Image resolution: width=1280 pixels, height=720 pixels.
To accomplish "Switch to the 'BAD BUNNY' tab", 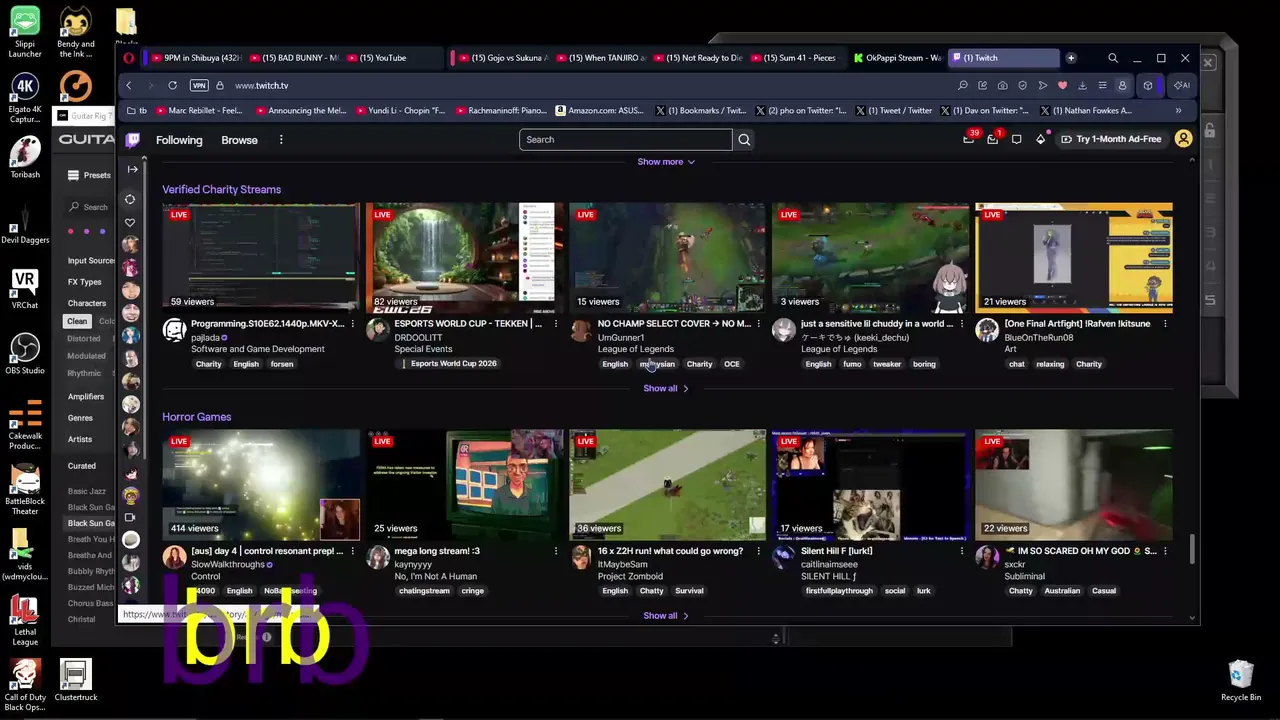I will (294, 58).
